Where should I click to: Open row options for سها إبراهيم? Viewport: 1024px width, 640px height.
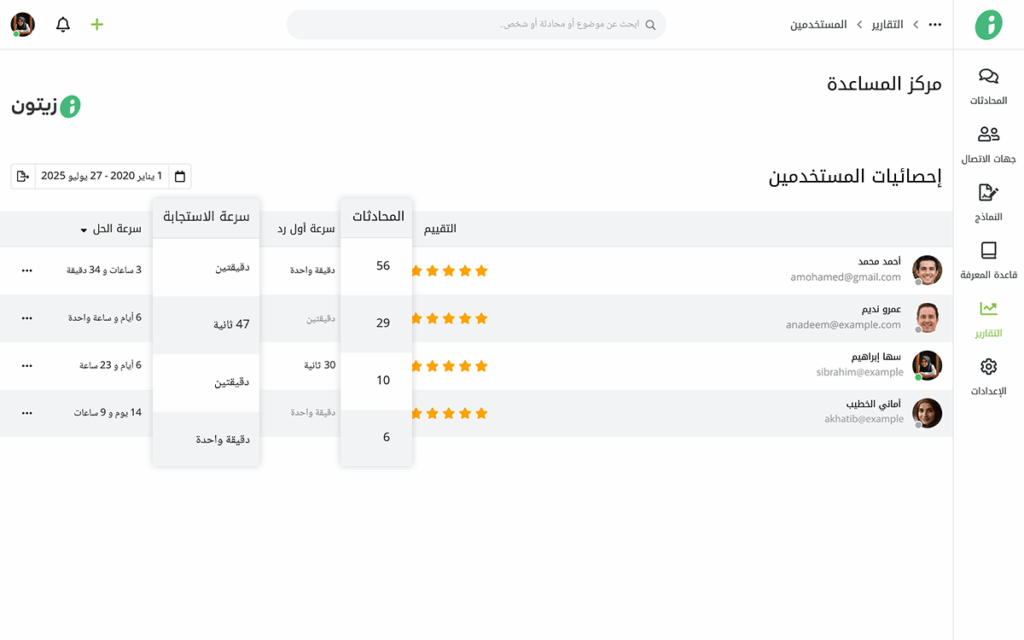click(27, 366)
